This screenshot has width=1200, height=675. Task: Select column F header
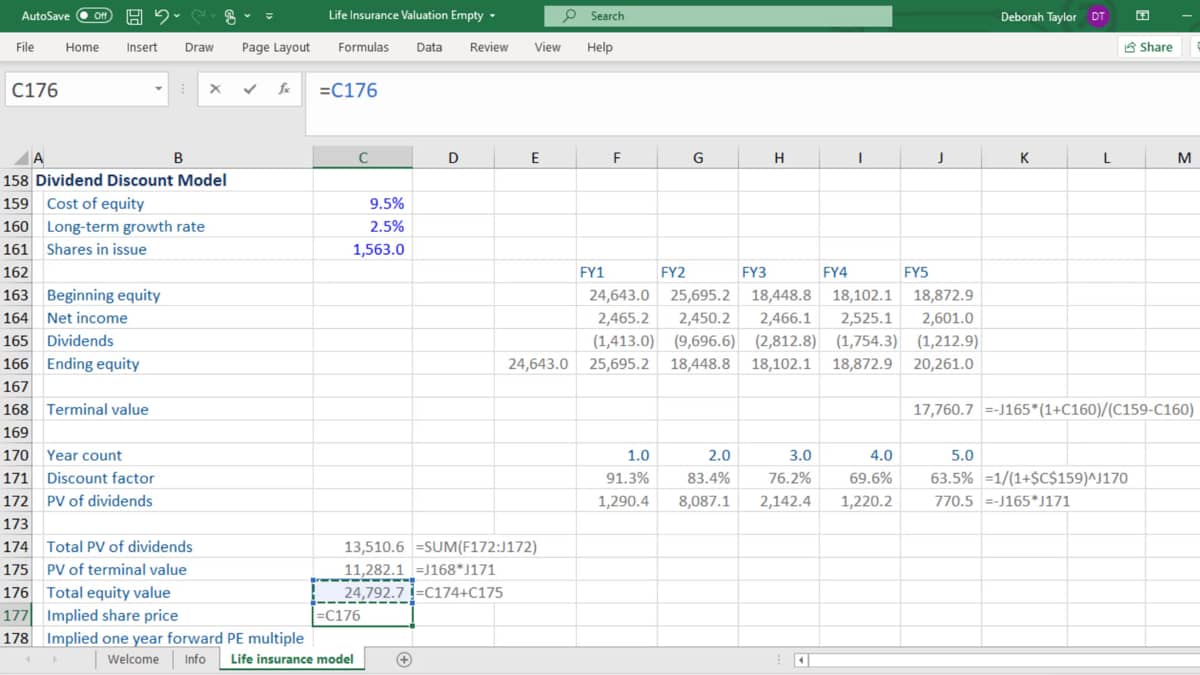(x=616, y=157)
